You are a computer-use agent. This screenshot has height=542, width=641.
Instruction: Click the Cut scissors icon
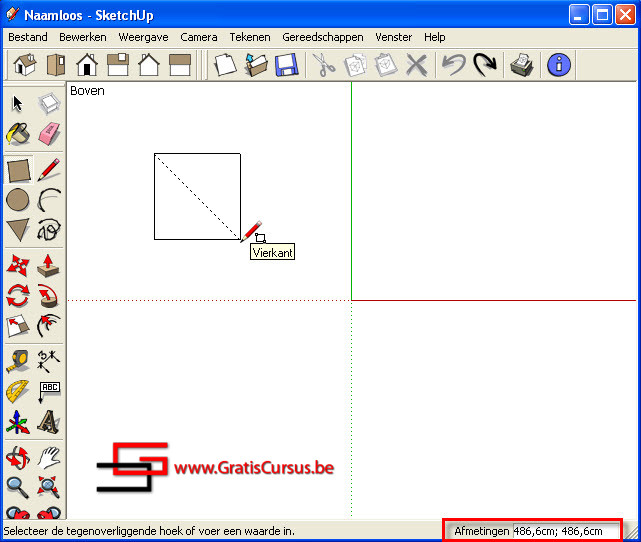[324, 65]
